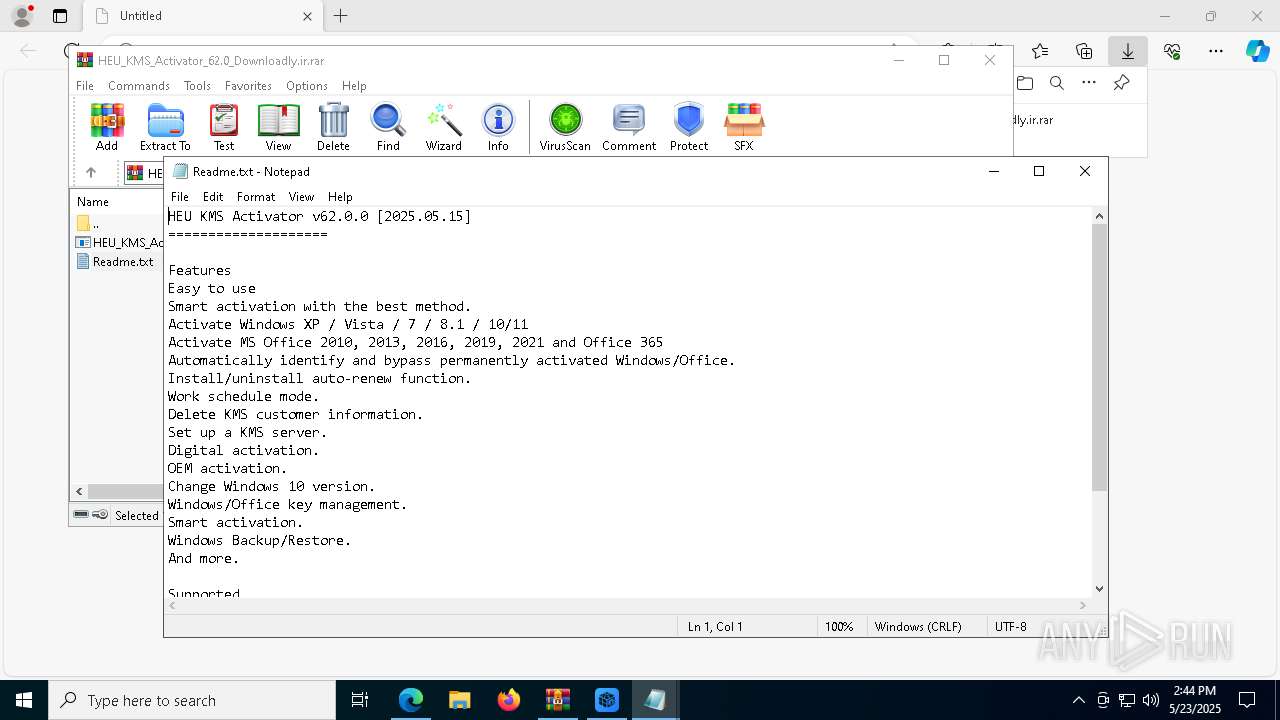Click "UTF-8" in Notepad status bar
This screenshot has width=1280, height=720.
pos(1011,627)
